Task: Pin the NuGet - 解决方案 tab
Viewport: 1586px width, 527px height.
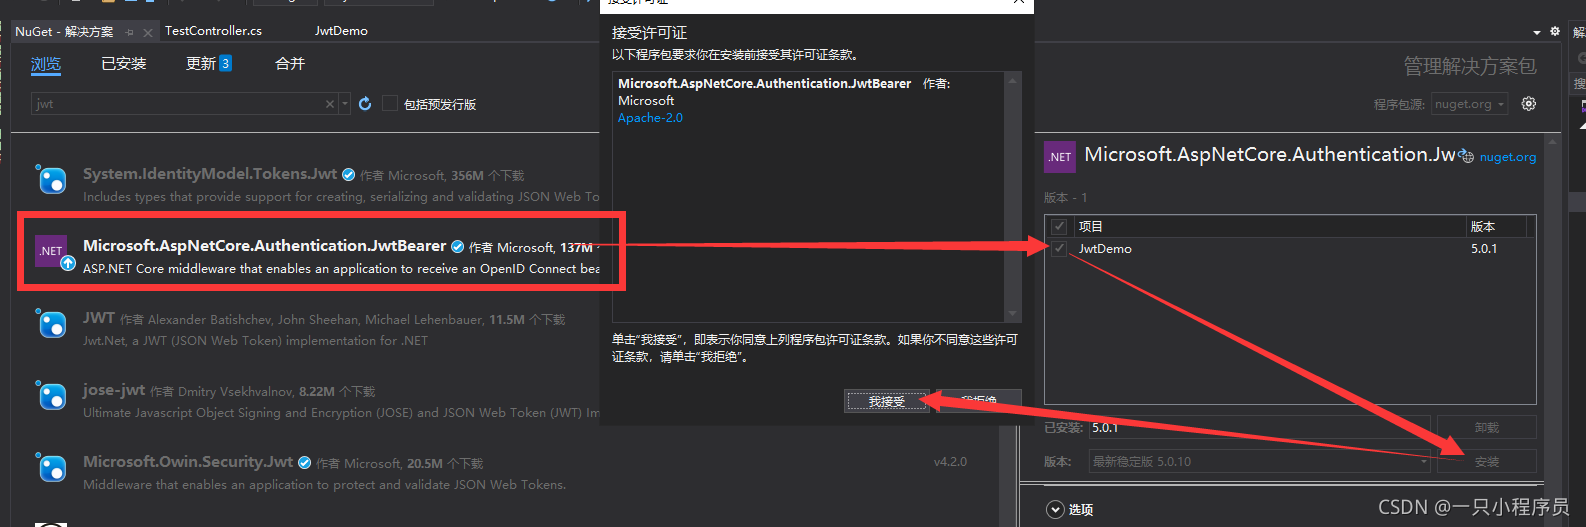Action: click(x=130, y=32)
